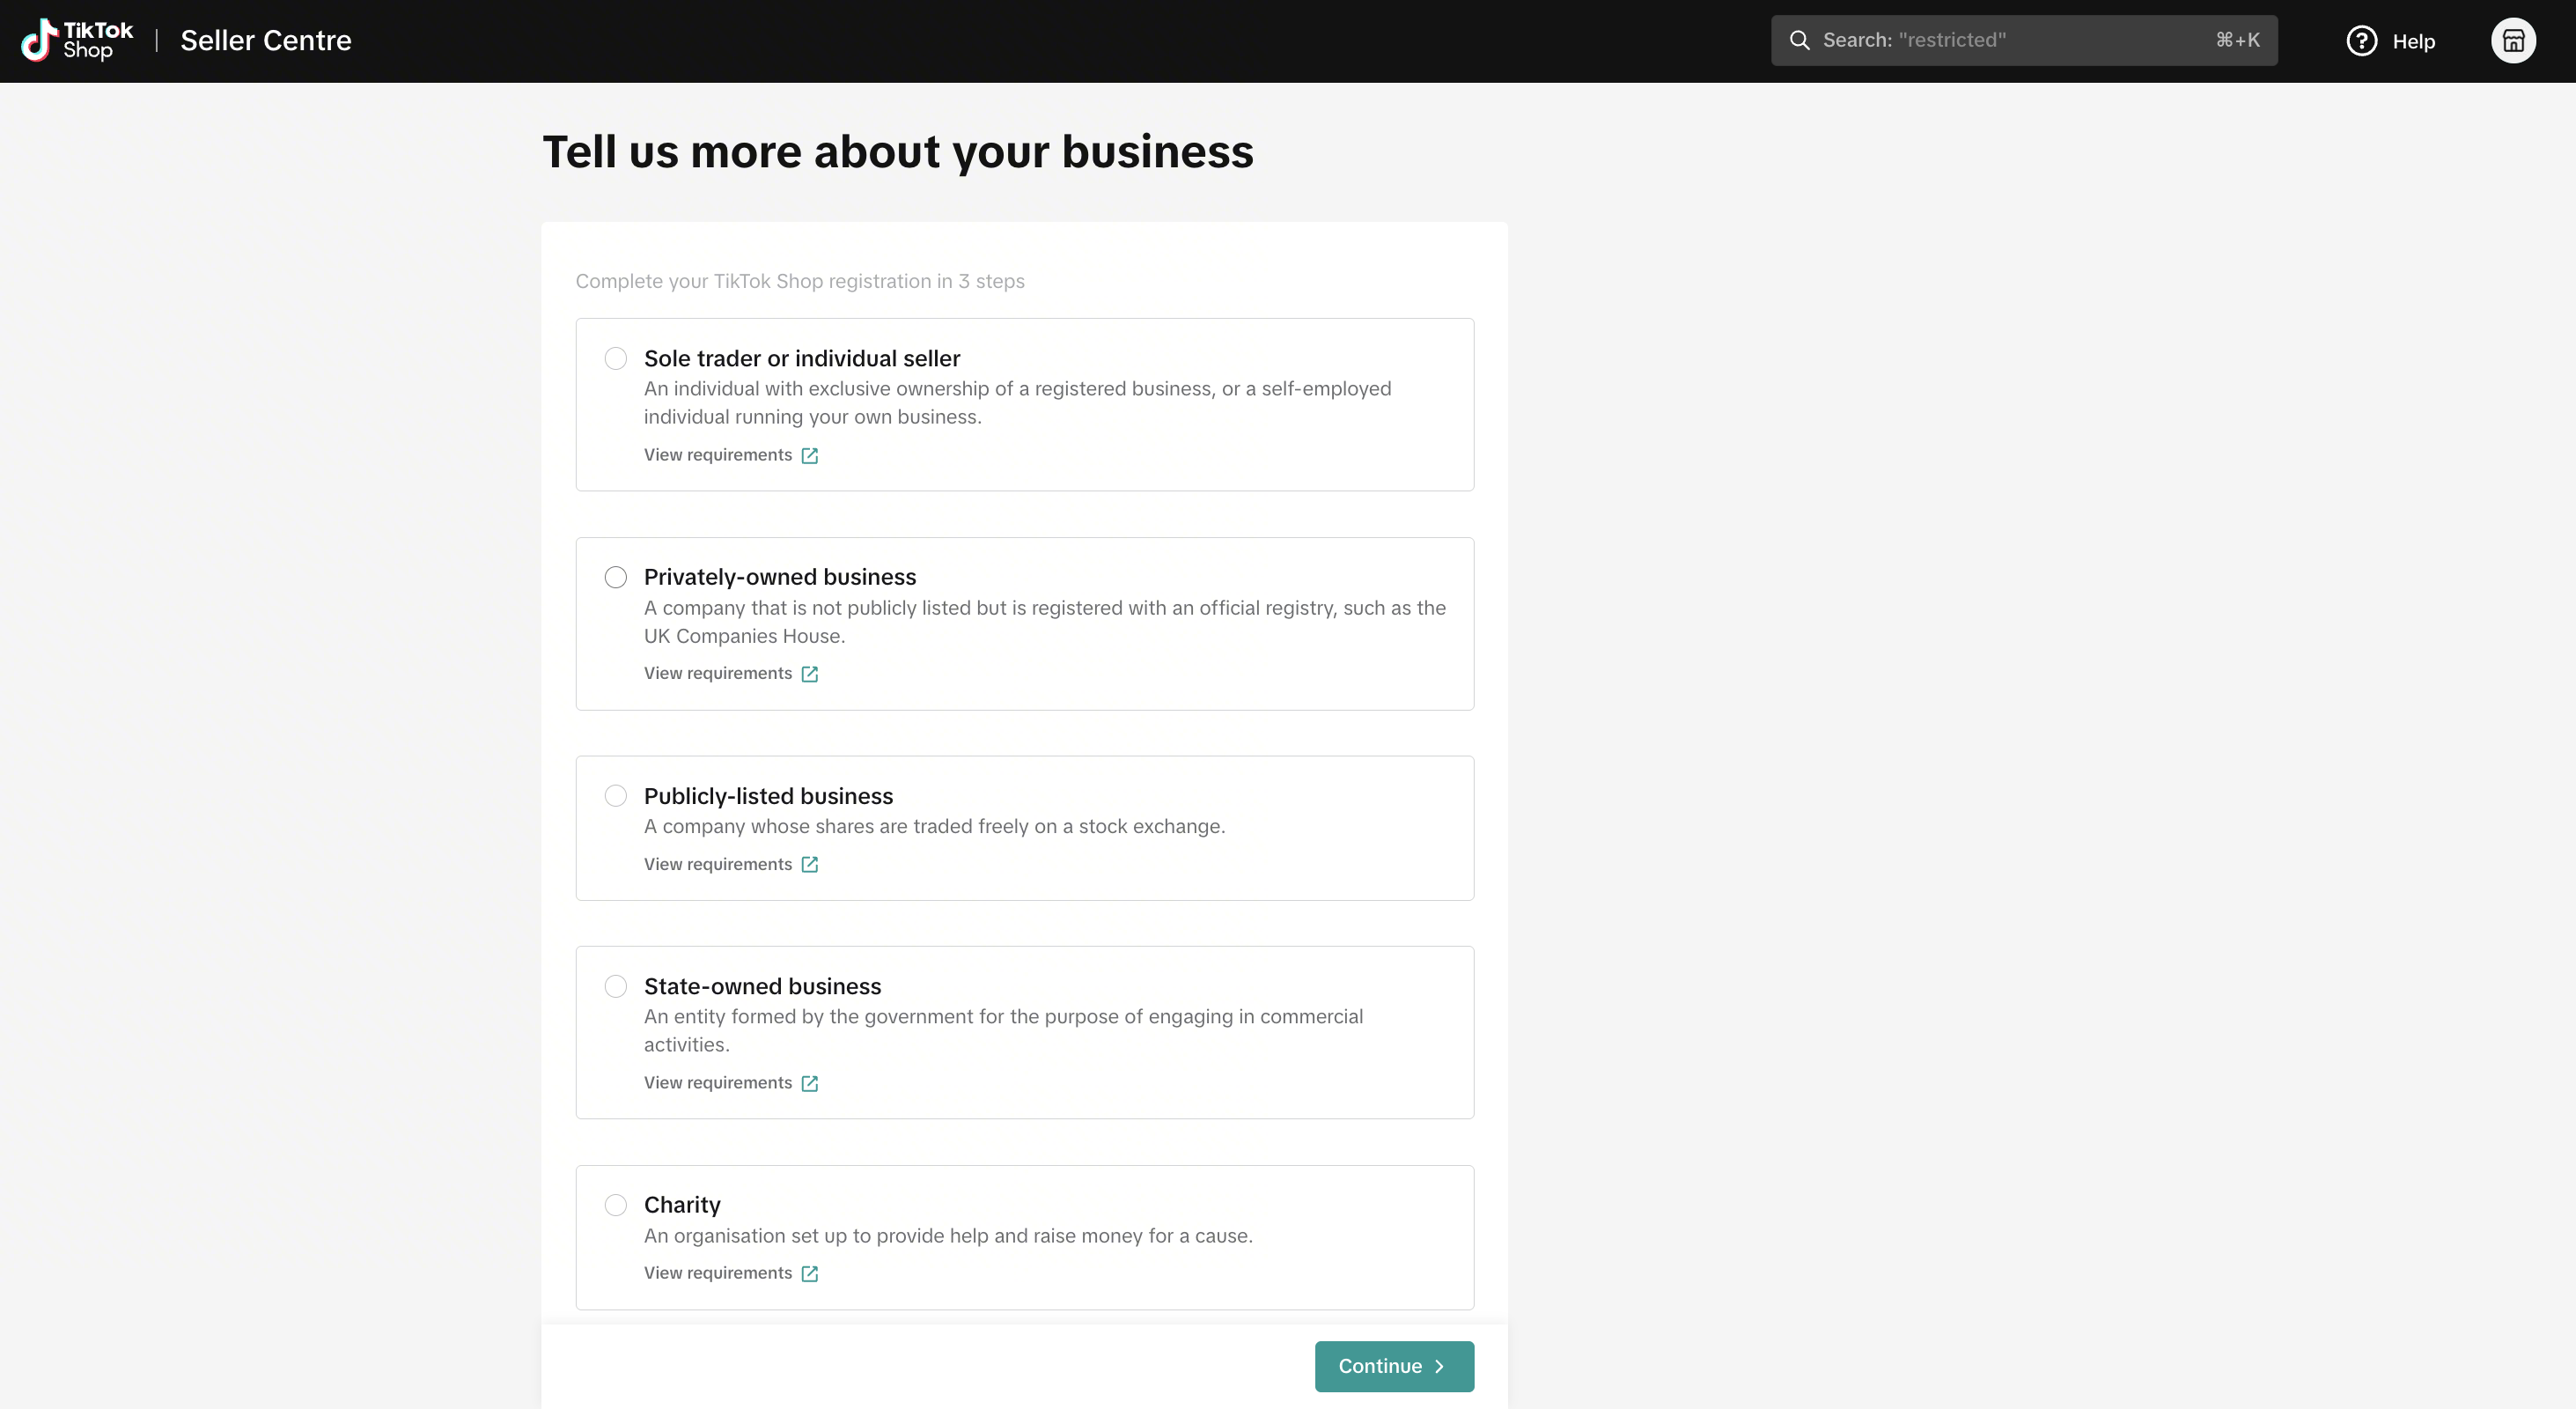The image size is (2576, 1409).
Task: Click external link icon under State-owned business
Action: pos(810,1084)
